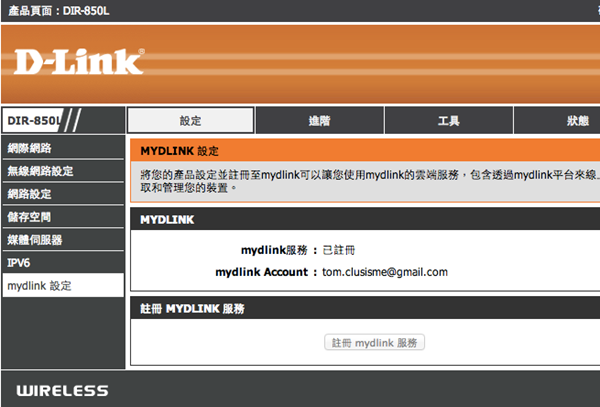Select 媒體伺服器 in the sidebar
The height and width of the screenshot is (407, 600).
point(63,240)
